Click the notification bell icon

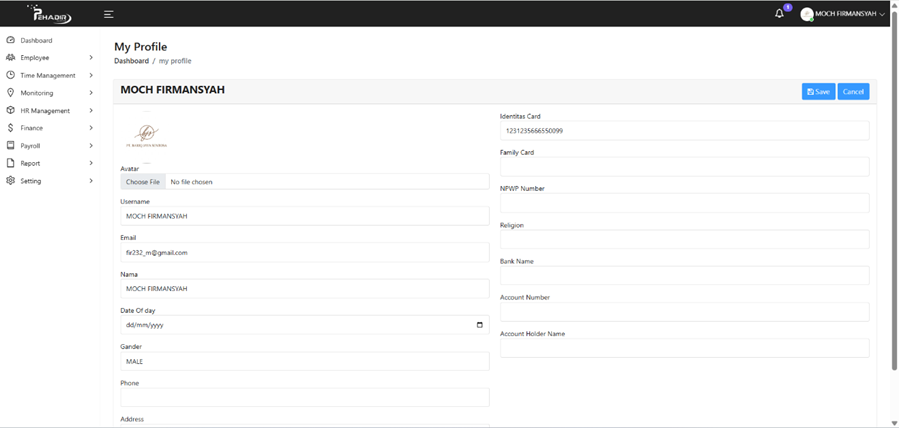(x=780, y=14)
